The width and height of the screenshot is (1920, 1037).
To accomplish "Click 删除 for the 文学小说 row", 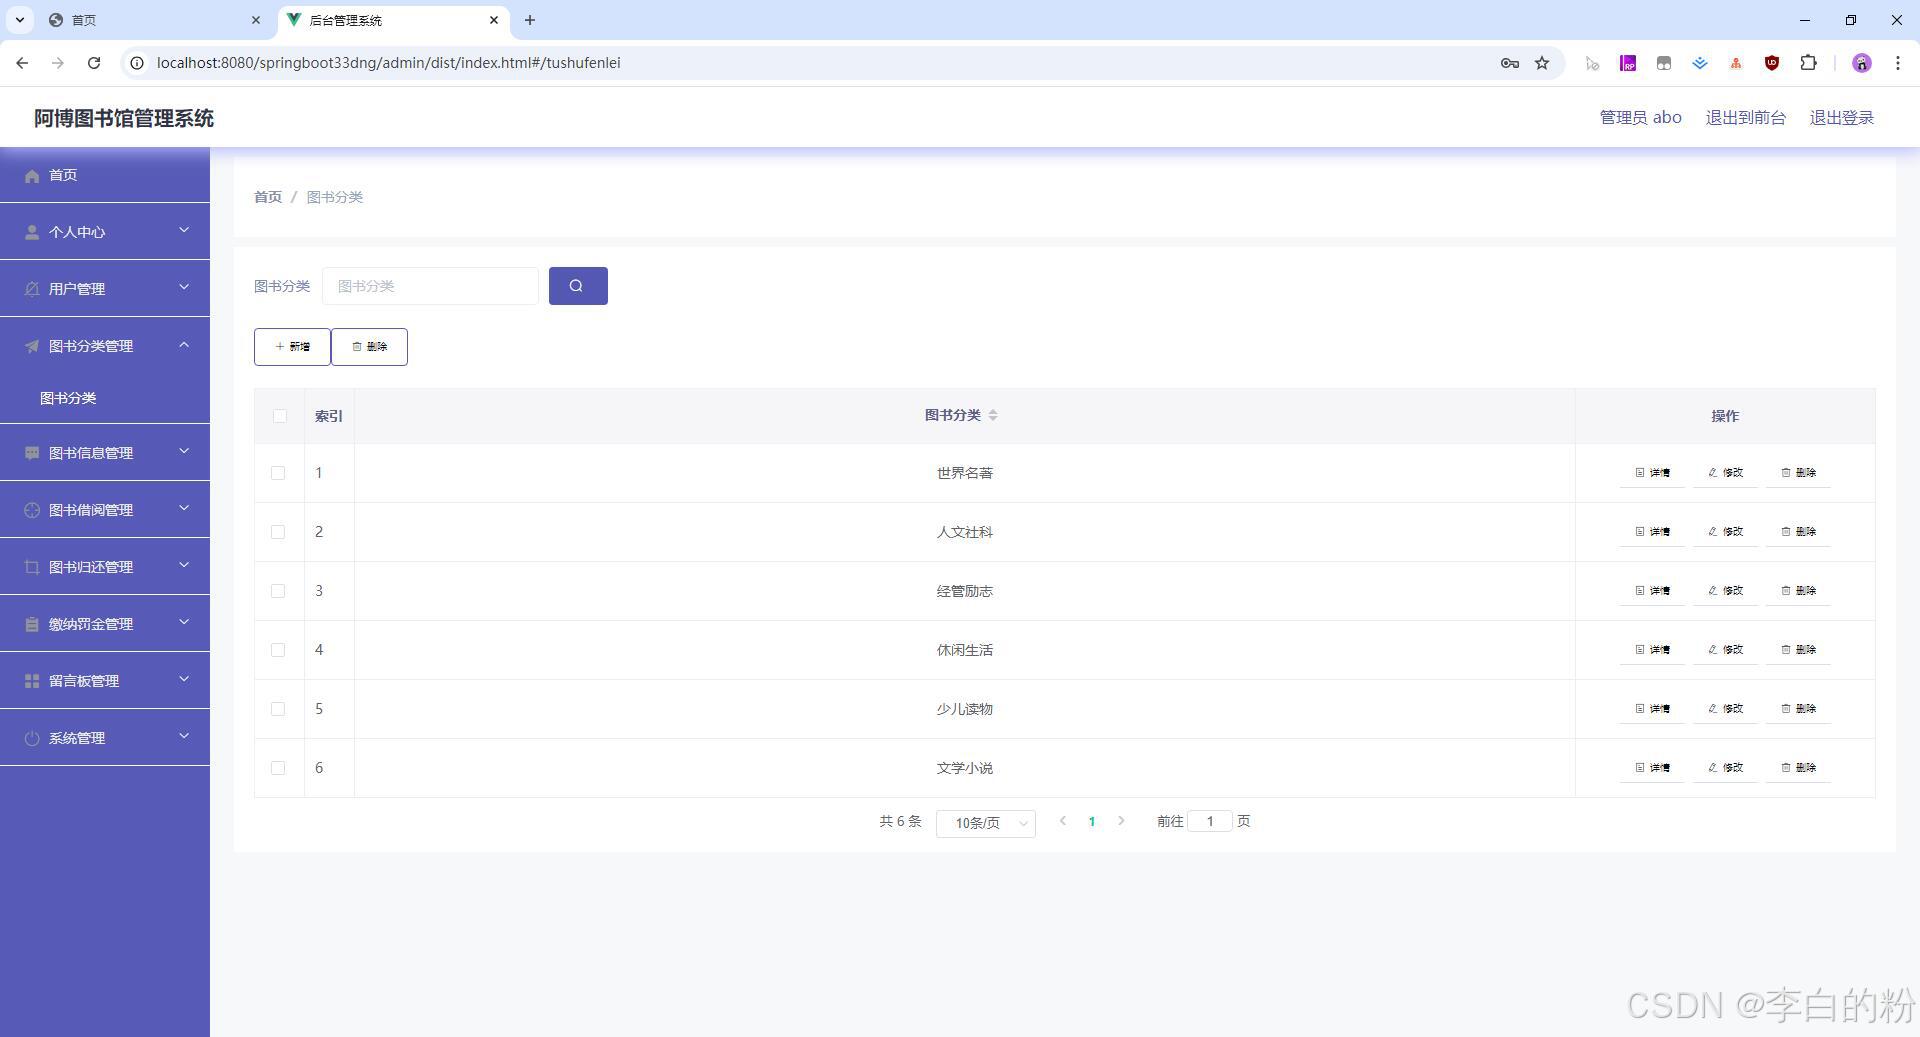I will click(x=1798, y=768).
